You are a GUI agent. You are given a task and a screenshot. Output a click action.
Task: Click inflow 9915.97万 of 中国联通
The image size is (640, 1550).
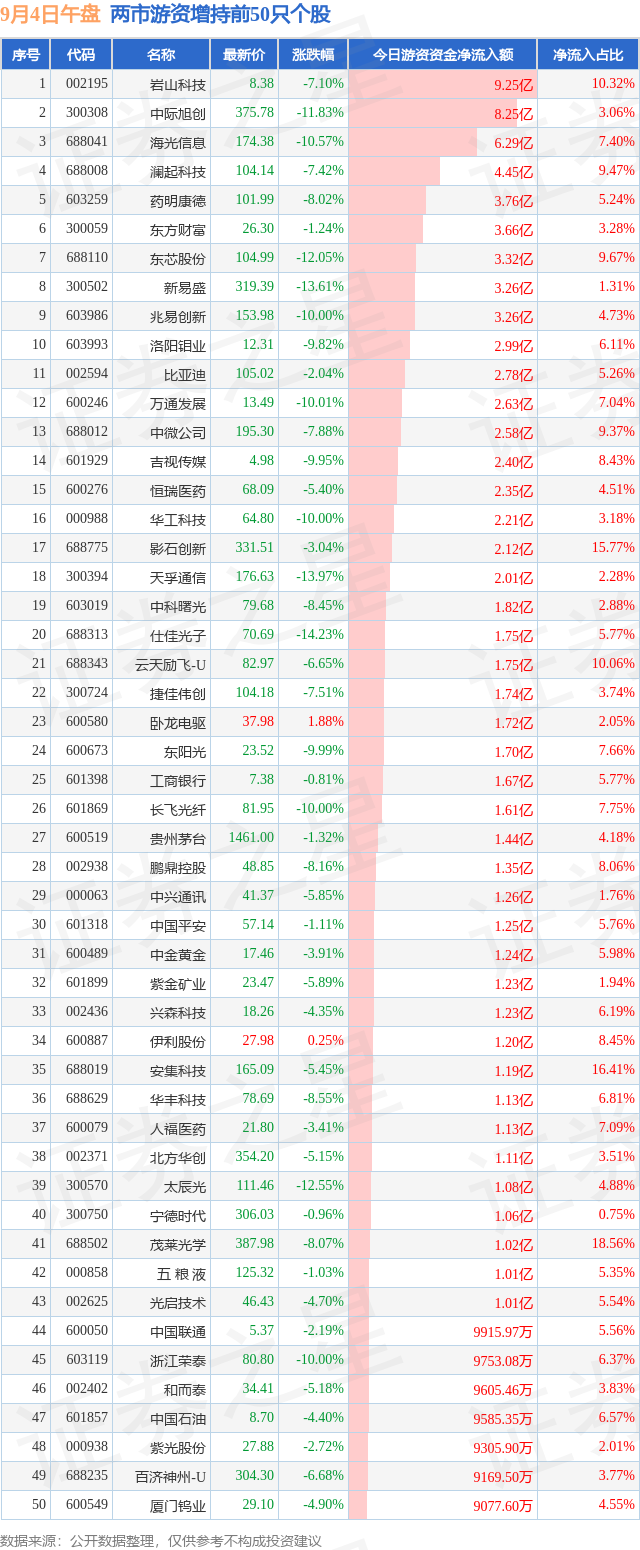[x=505, y=1332]
